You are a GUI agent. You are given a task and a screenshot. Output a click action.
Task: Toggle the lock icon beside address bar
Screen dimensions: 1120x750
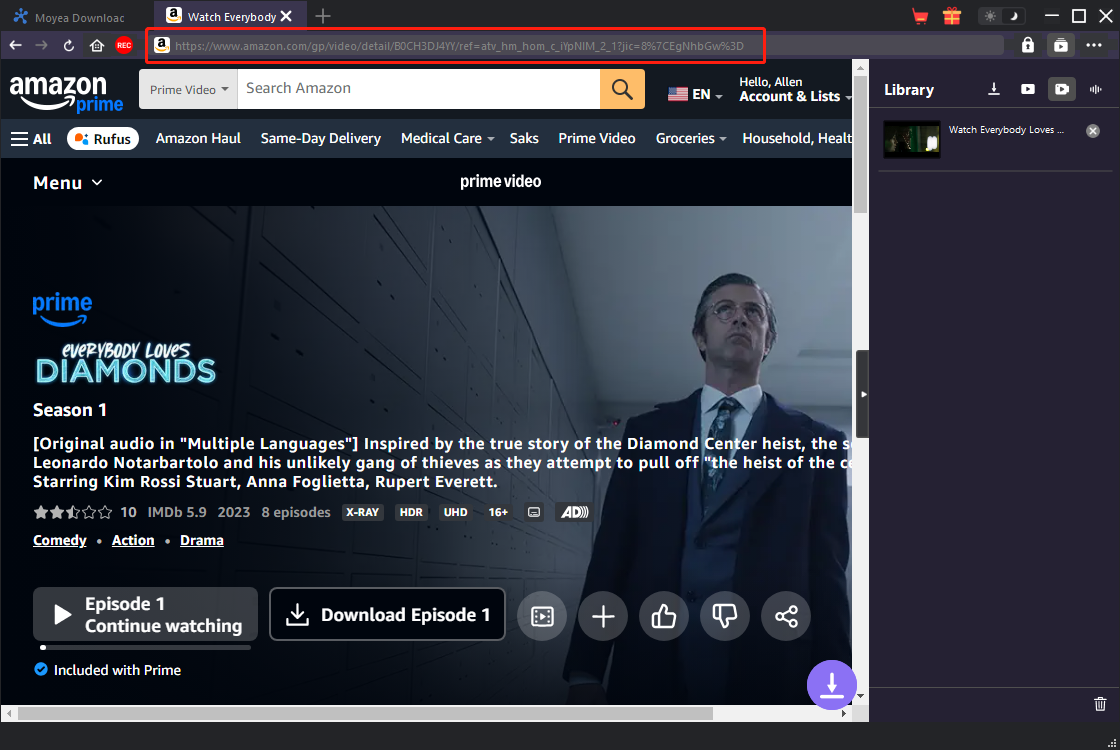point(1027,45)
